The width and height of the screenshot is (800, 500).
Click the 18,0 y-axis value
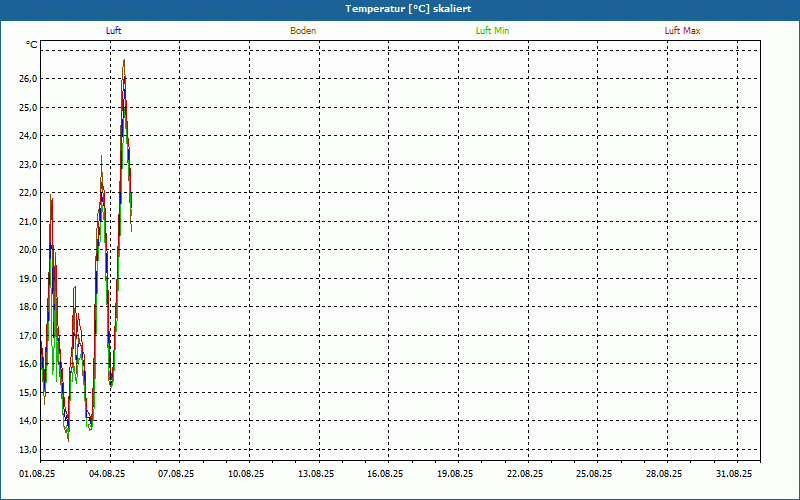(x=28, y=307)
